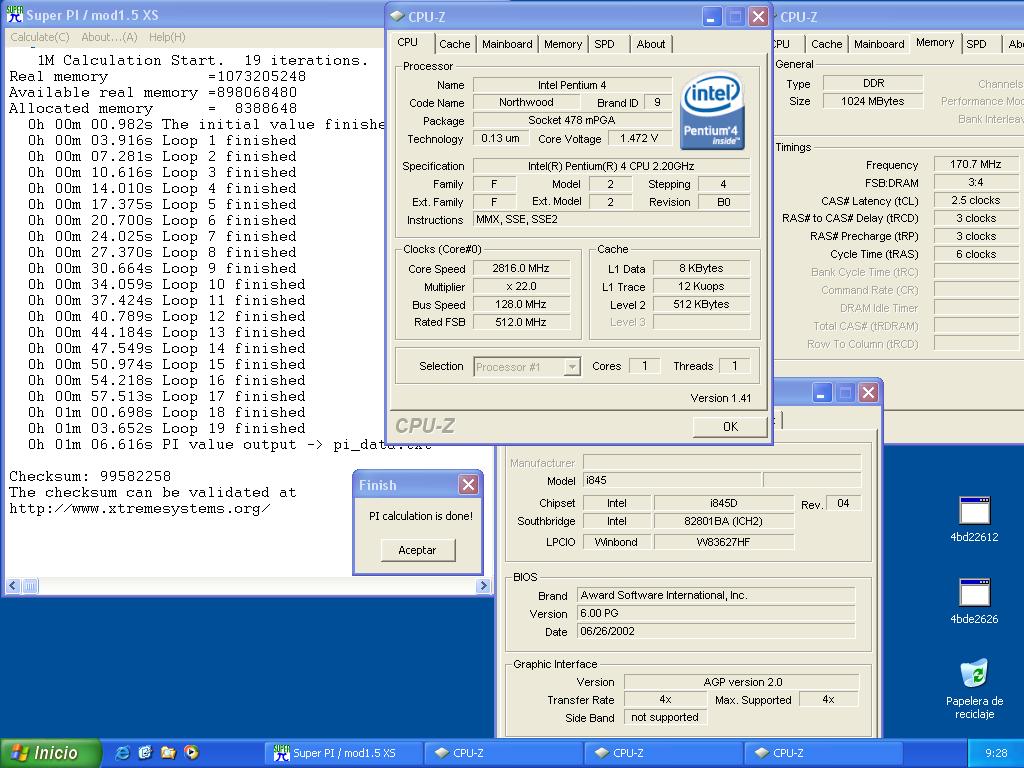The image size is (1024, 768).
Task: Click the Bus Speed value 128.0 MHz
Action: coord(521,304)
